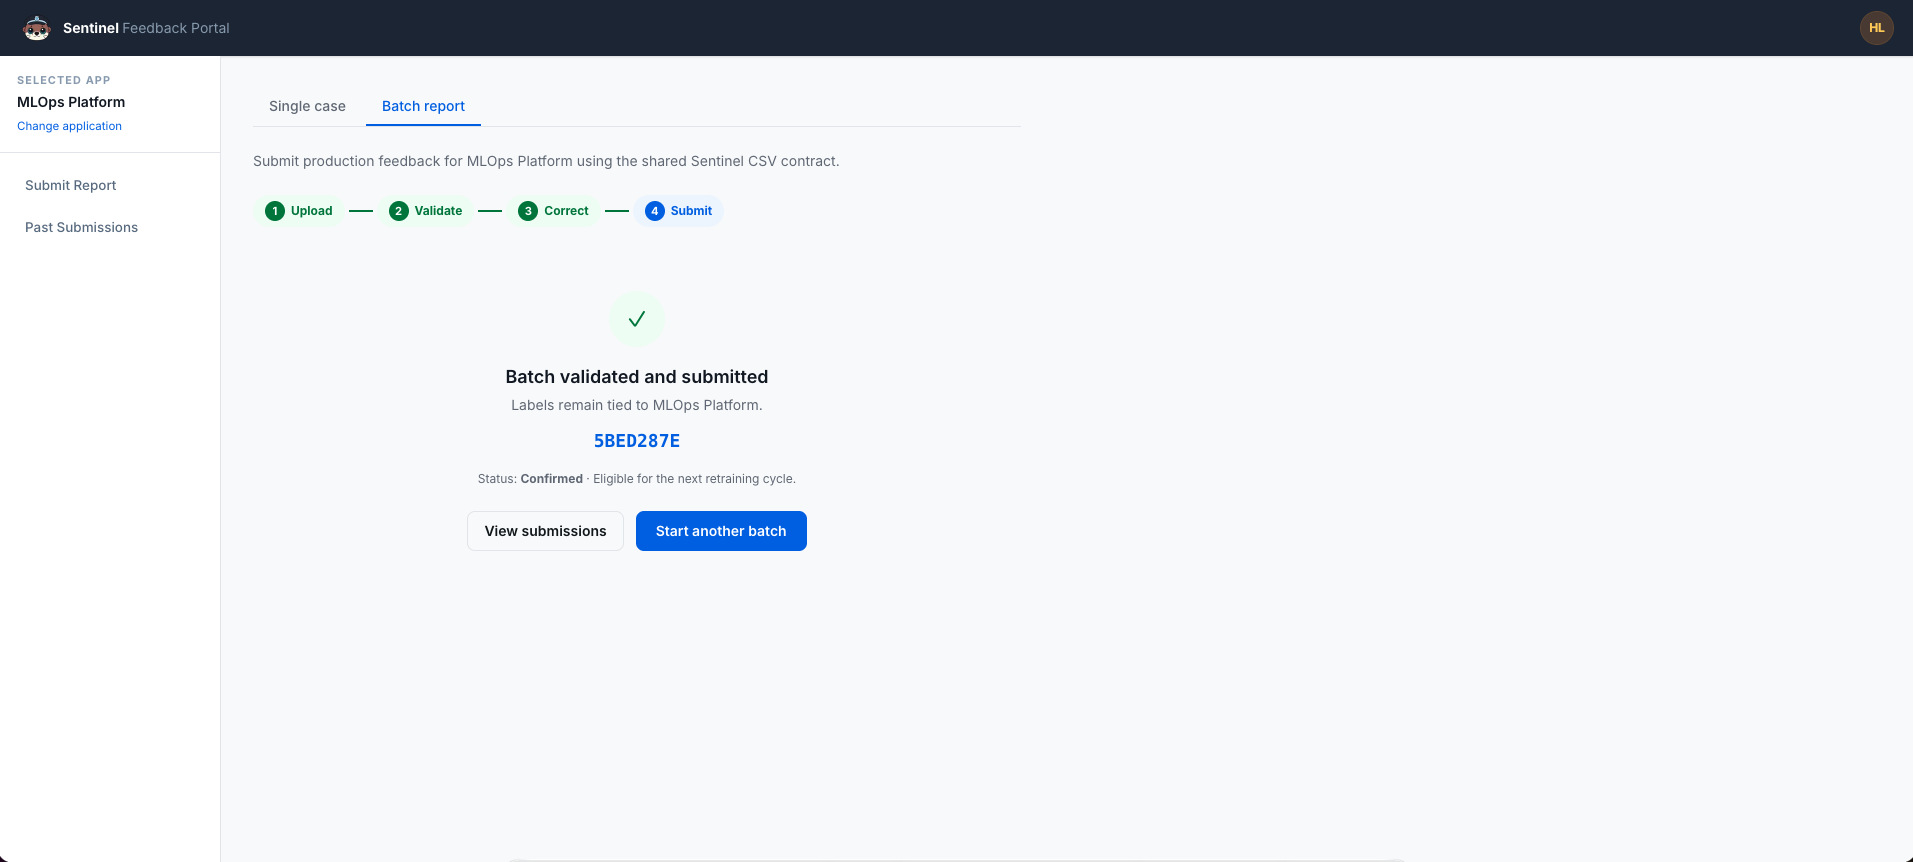Click the batch ID 5BED287E
This screenshot has width=1913, height=862.
(637, 441)
